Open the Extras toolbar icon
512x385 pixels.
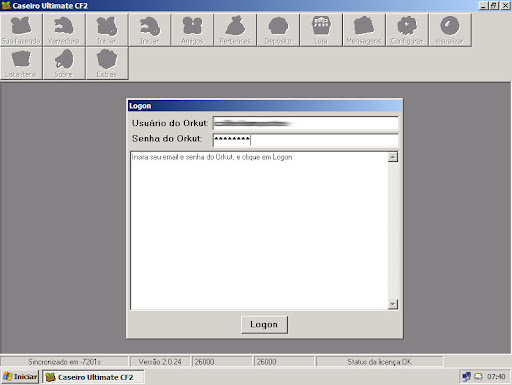[x=107, y=63]
